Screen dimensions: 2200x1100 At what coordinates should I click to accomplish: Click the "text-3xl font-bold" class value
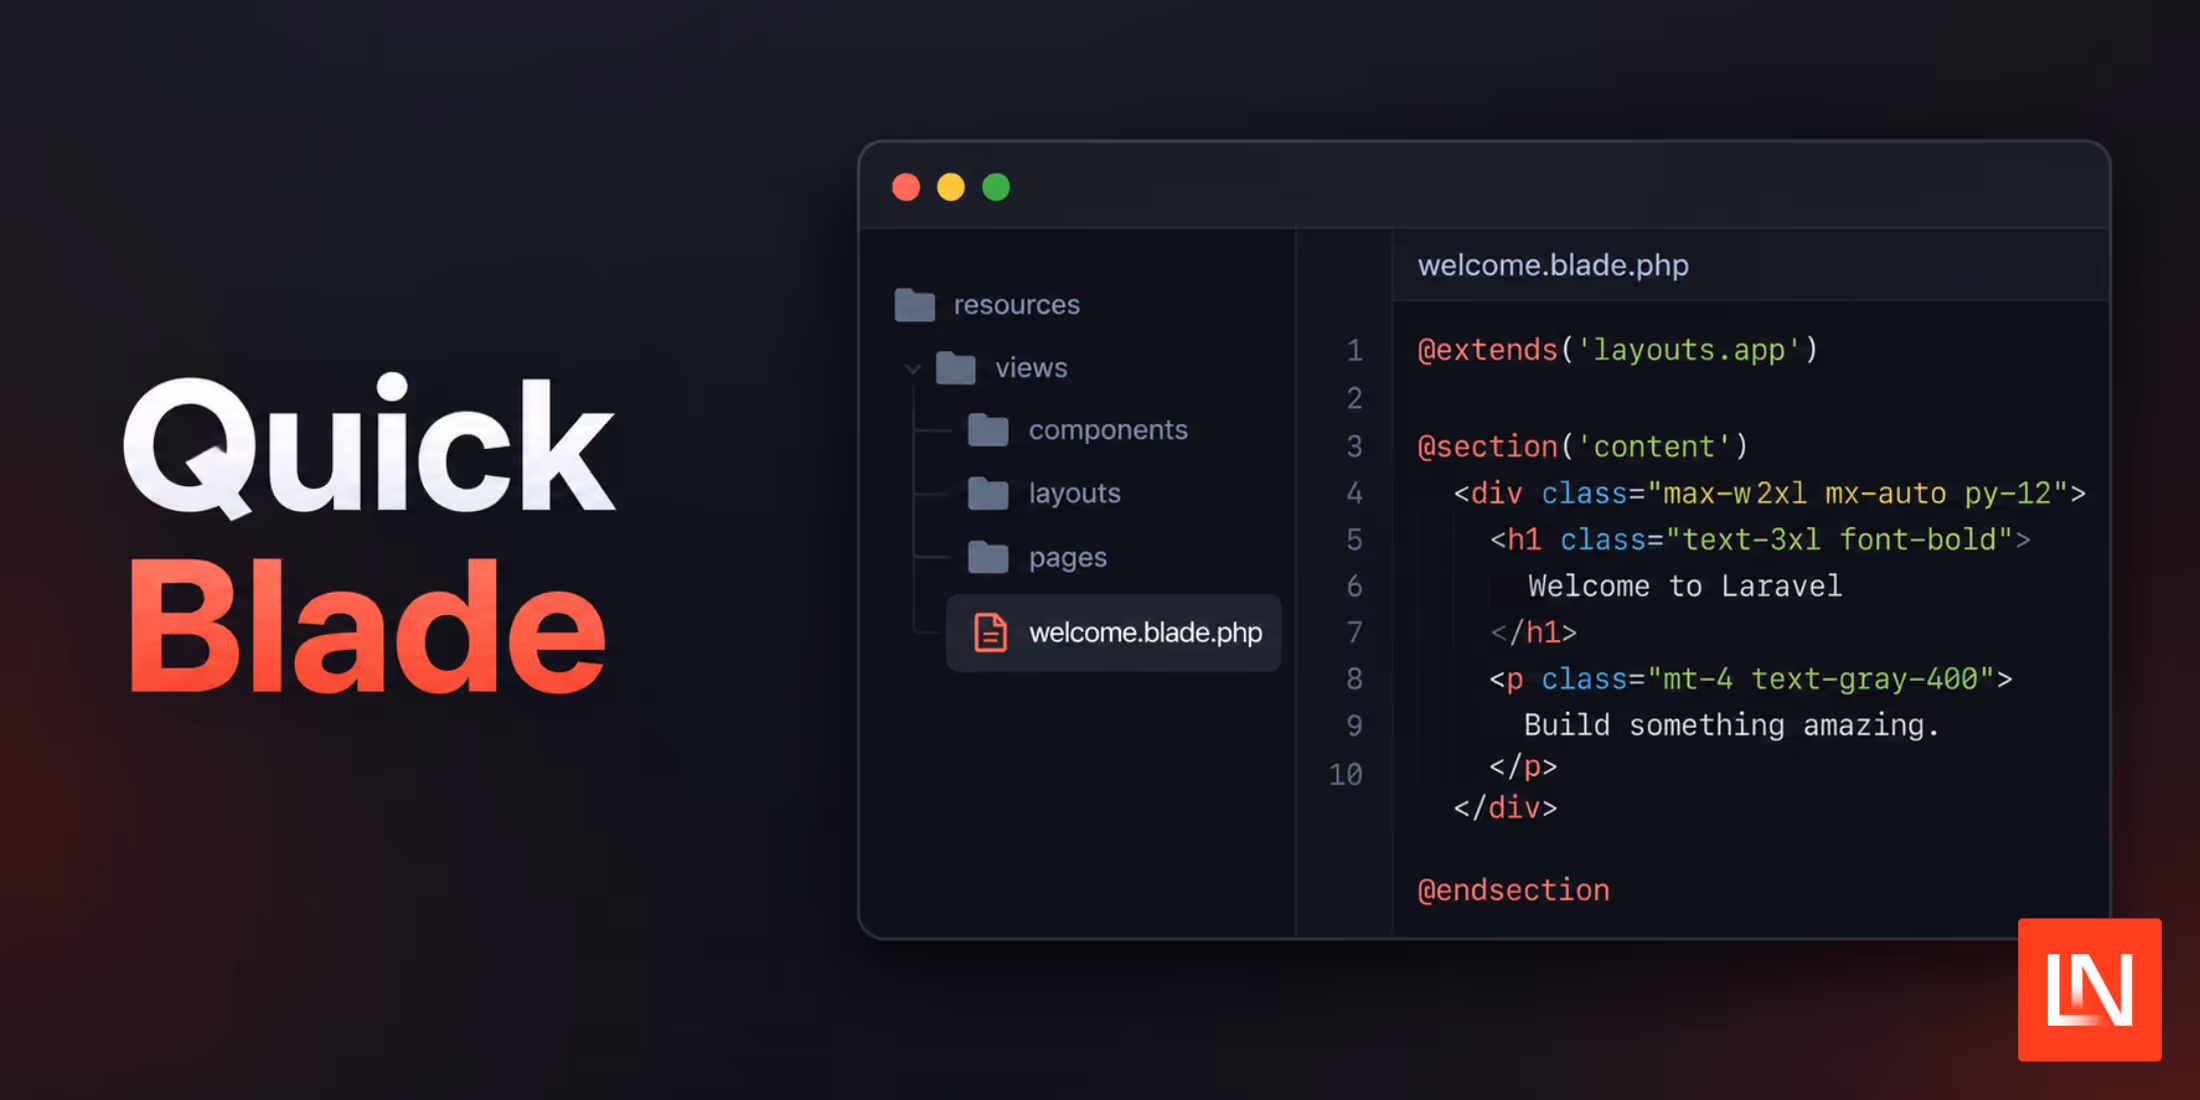pos(1840,540)
